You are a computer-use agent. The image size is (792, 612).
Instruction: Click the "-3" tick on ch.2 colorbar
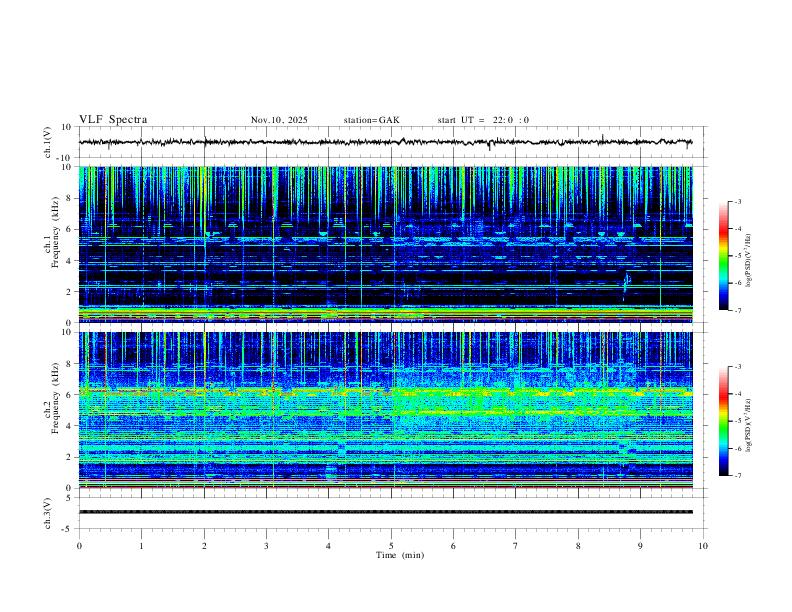(738, 367)
